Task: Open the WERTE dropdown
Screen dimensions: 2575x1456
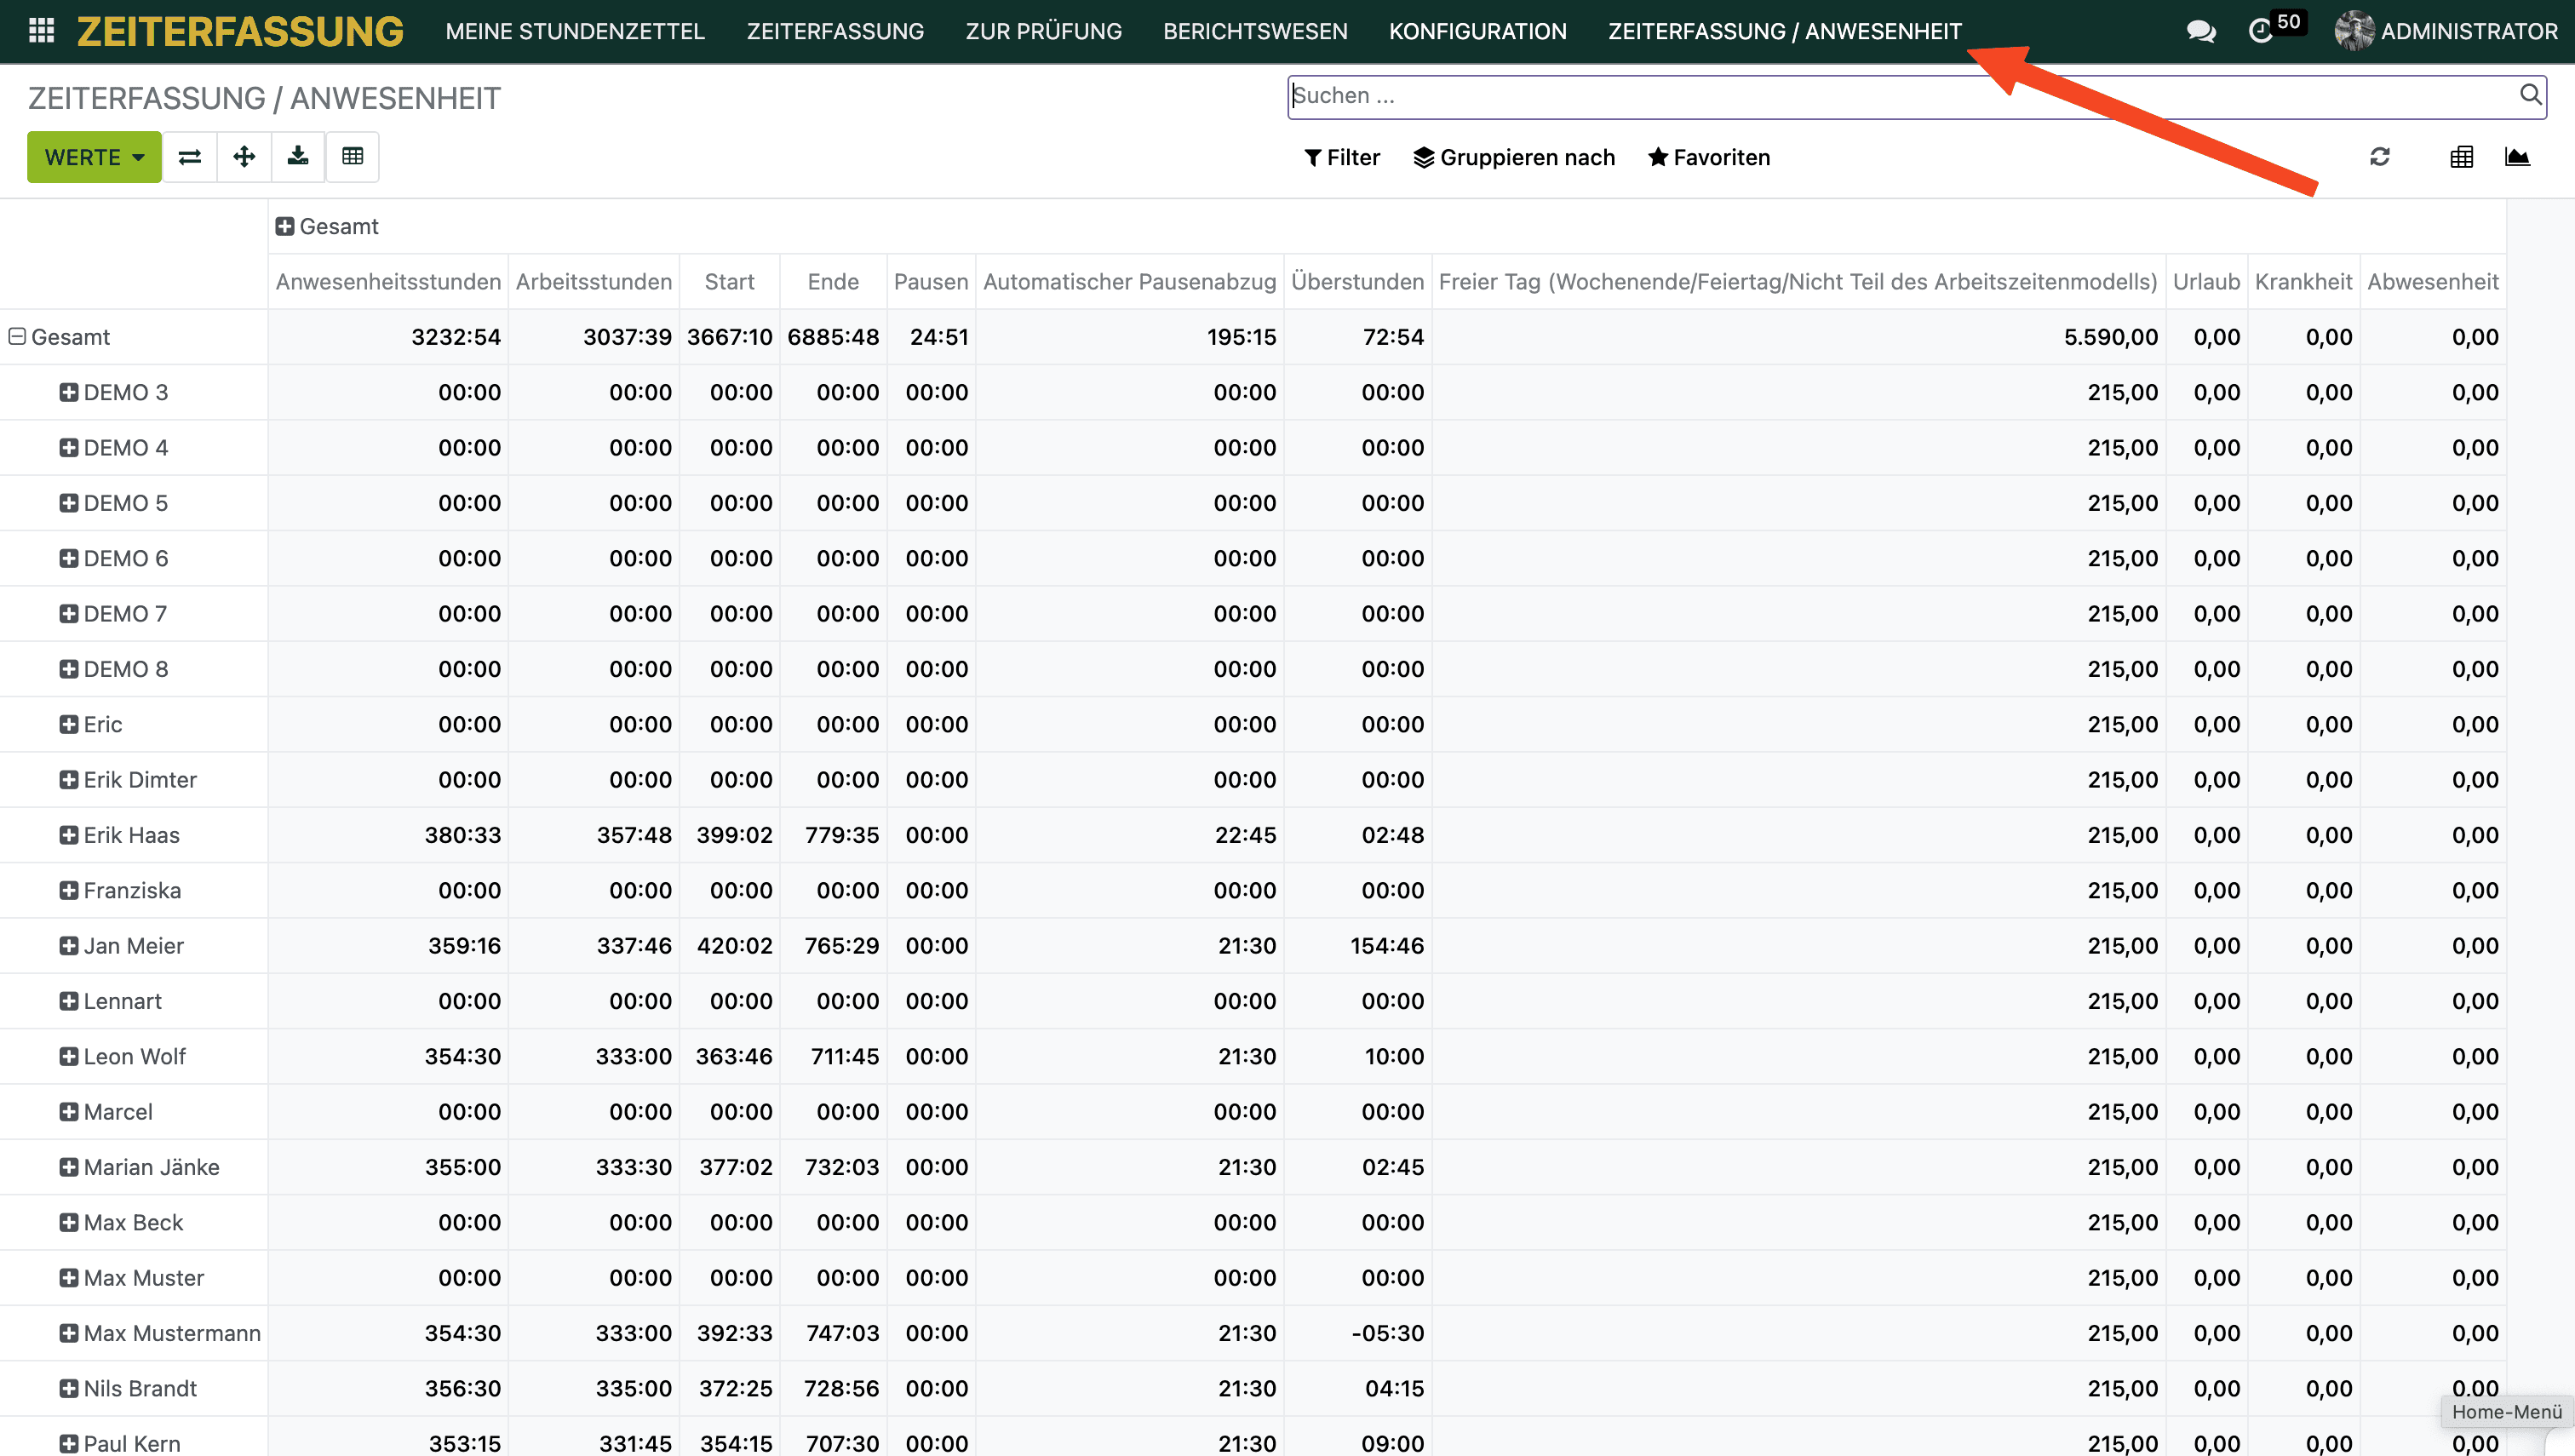Action: pyautogui.click(x=94, y=157)
